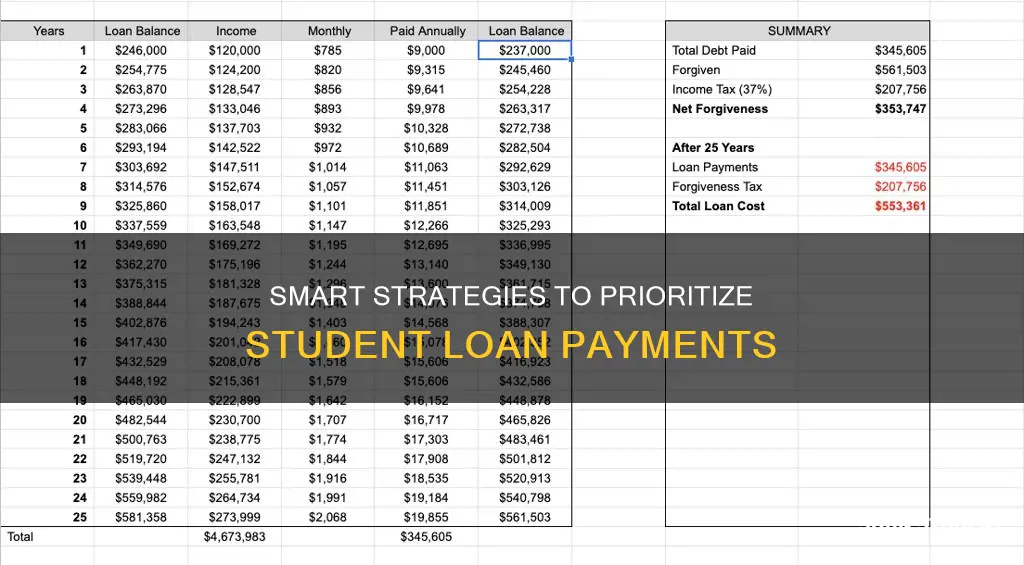Select total paid $345,605 in Total row
This screenshot has height=565, width=1024.
[x=426, y=537]
